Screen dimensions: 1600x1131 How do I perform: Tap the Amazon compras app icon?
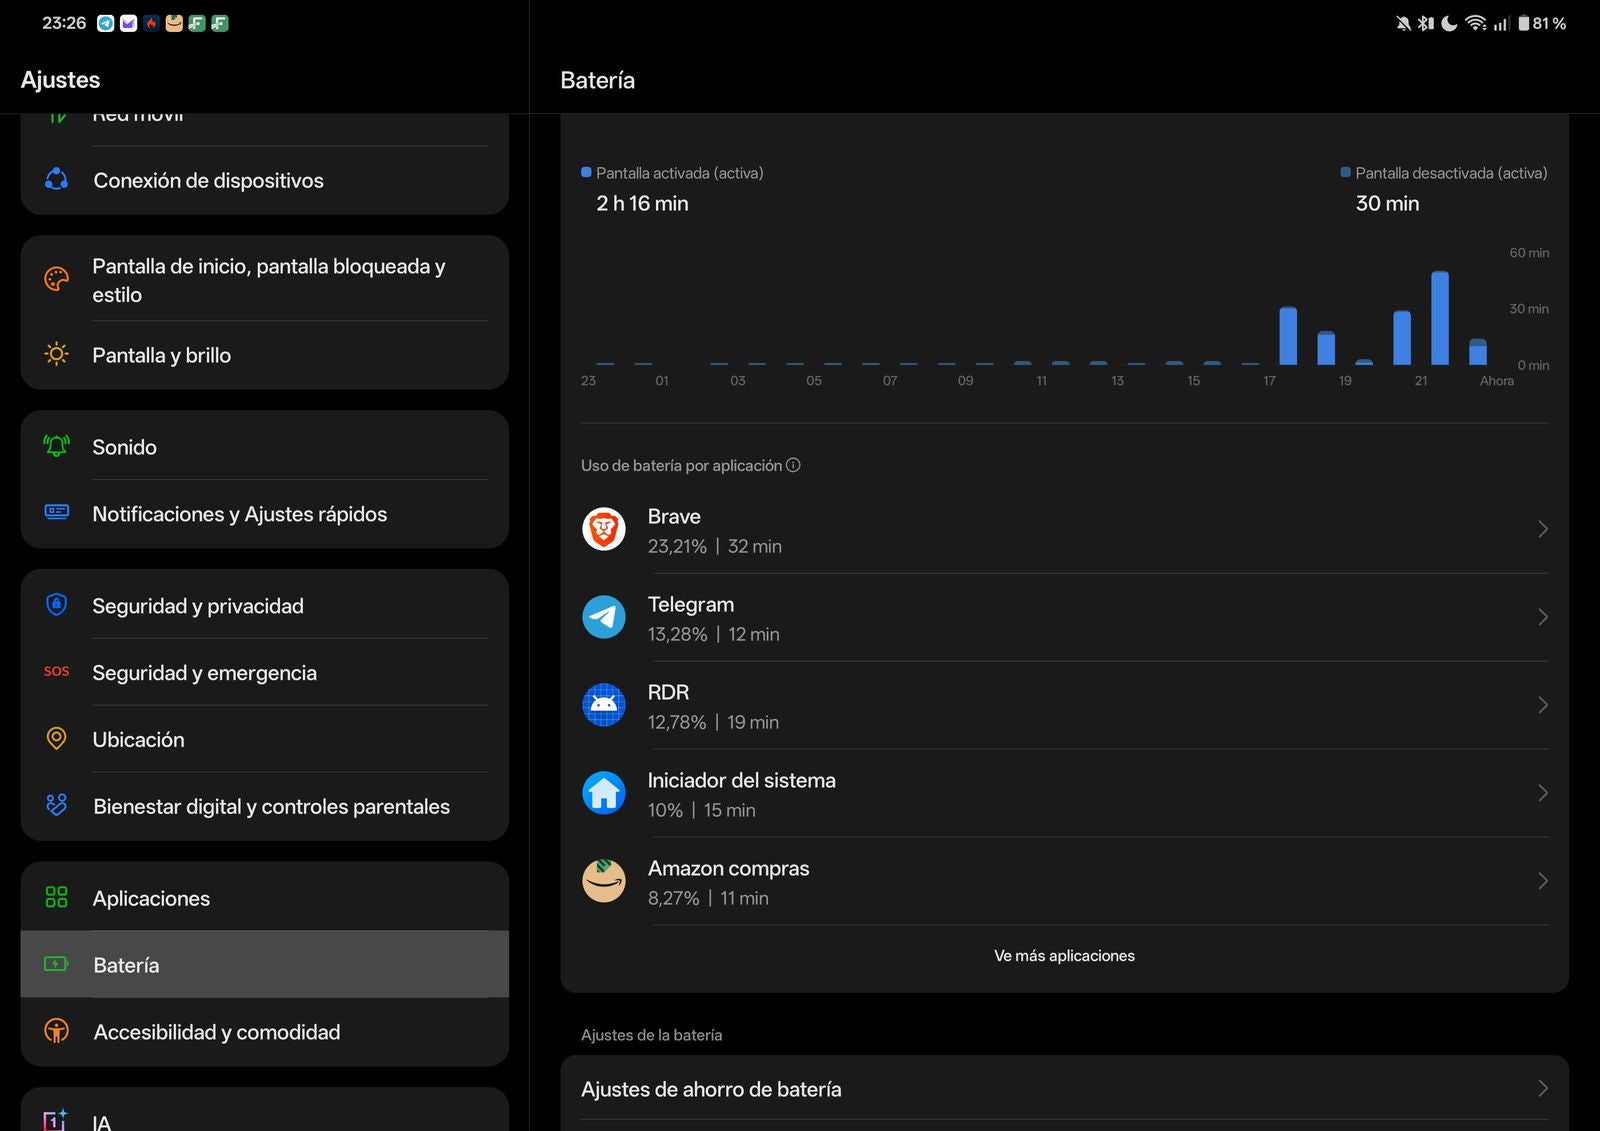tap(604, 882)
